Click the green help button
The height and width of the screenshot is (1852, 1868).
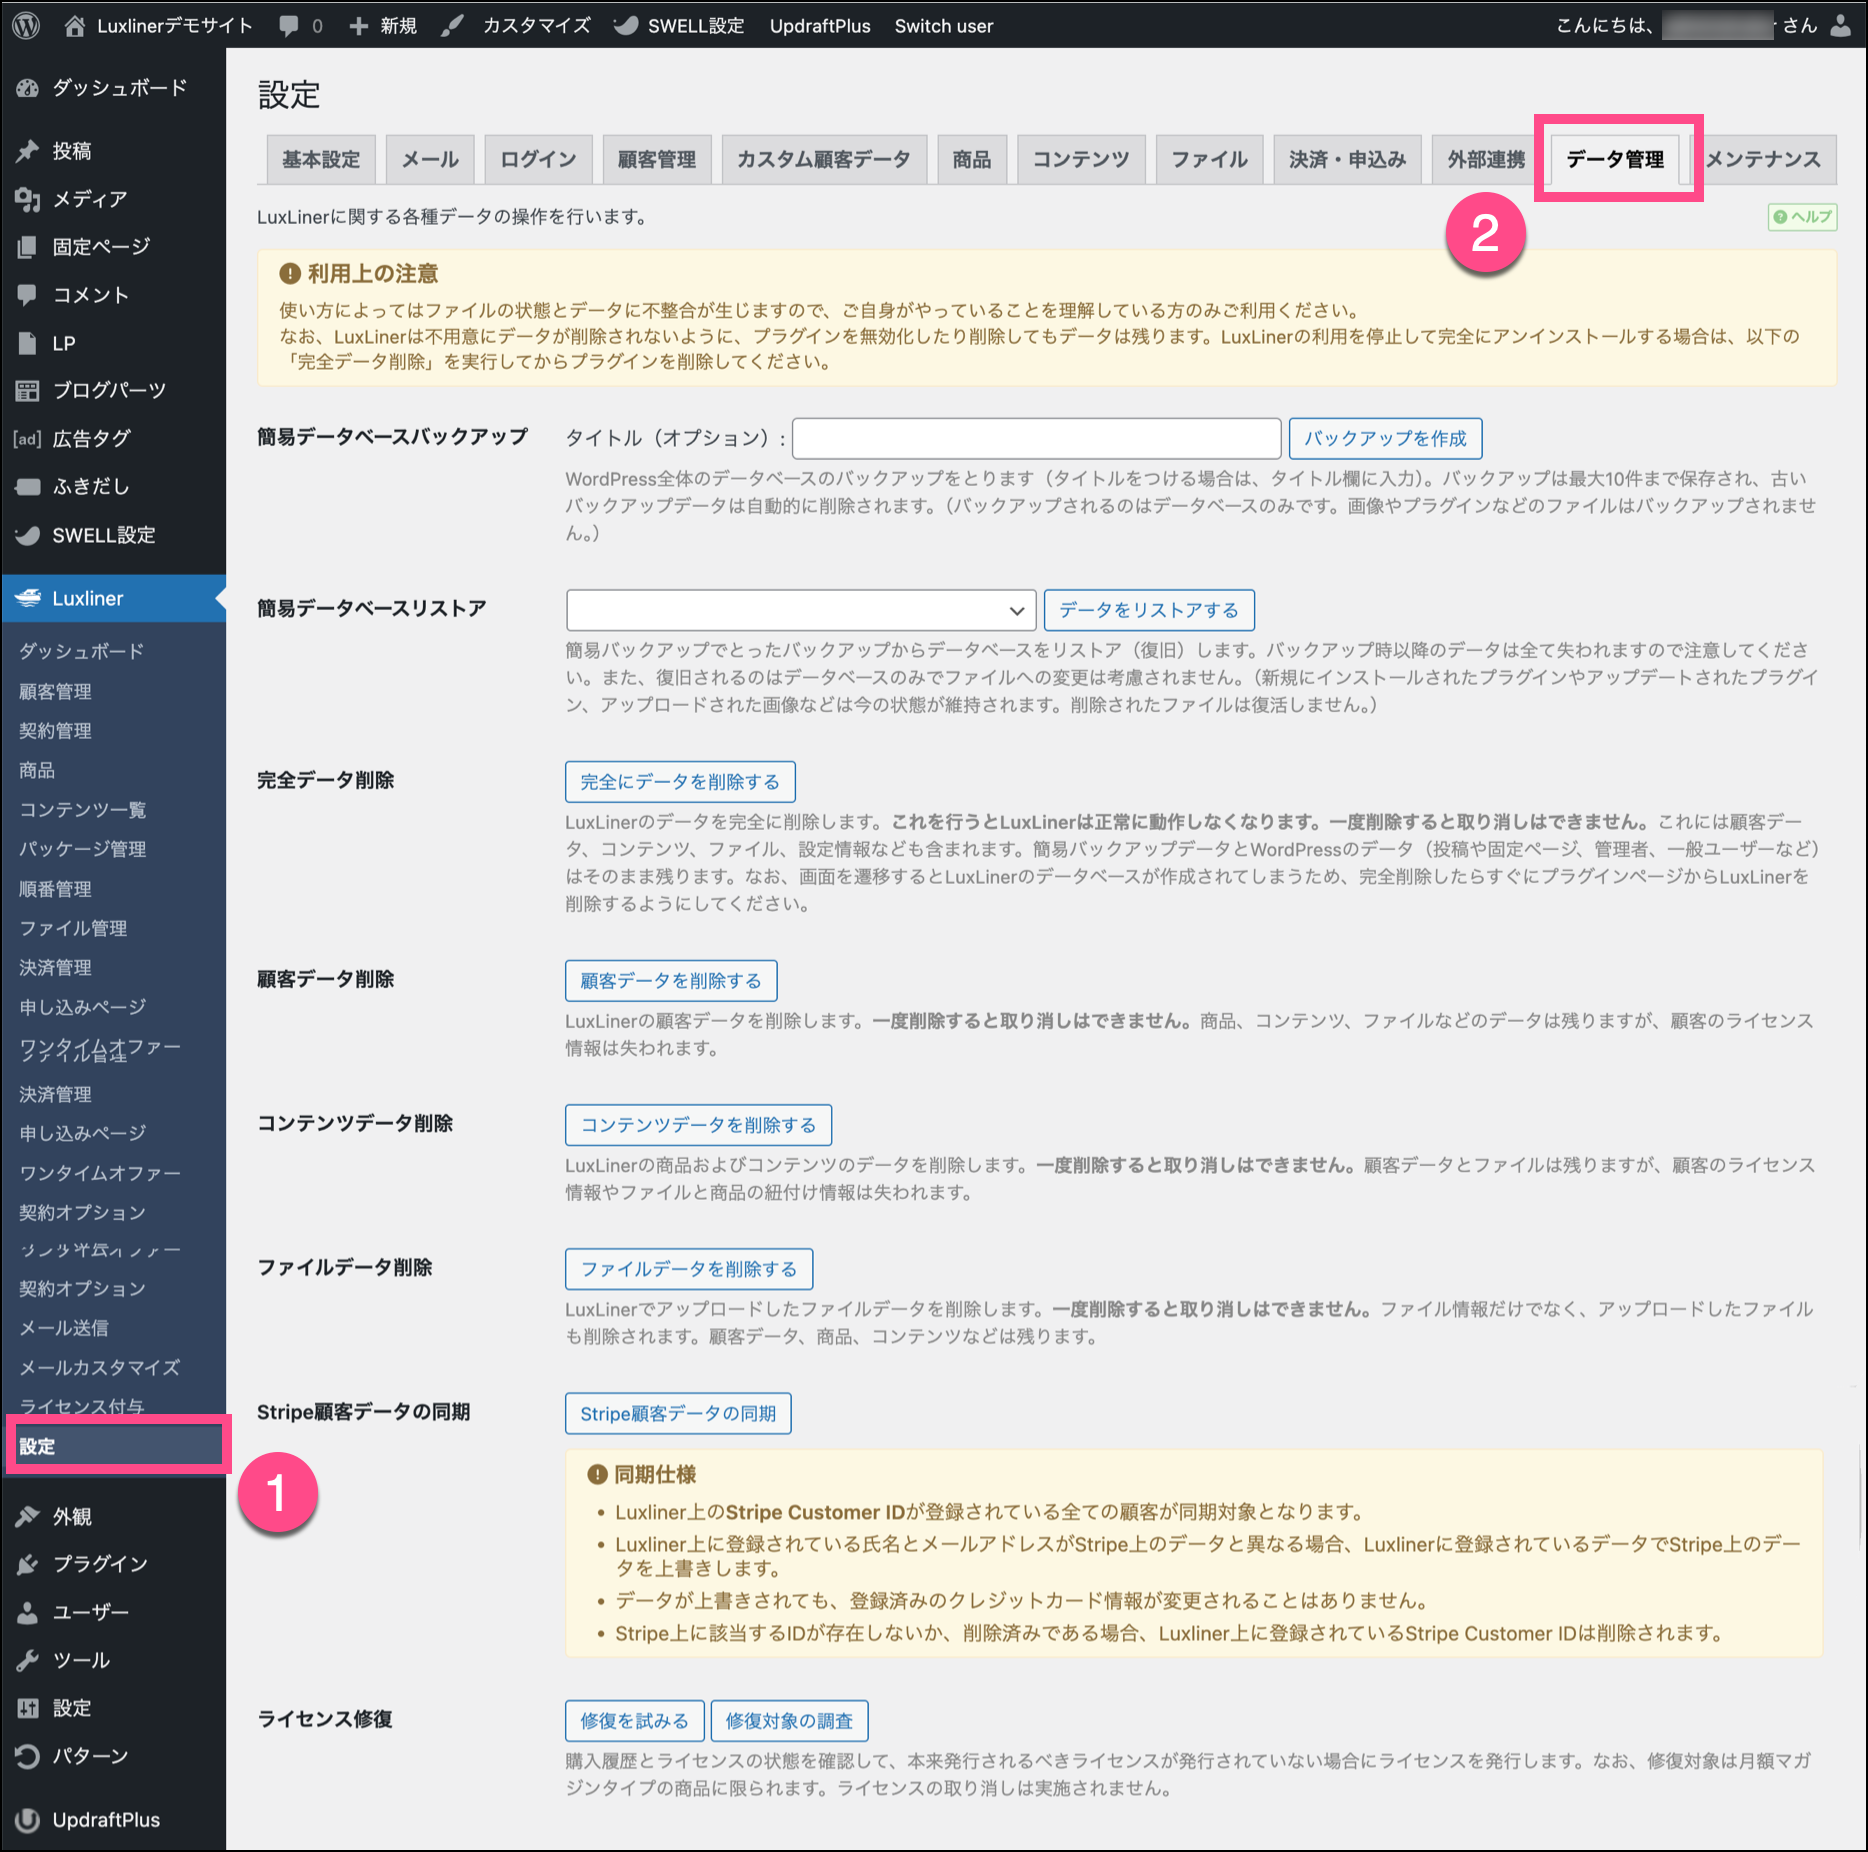[1802, 217]
